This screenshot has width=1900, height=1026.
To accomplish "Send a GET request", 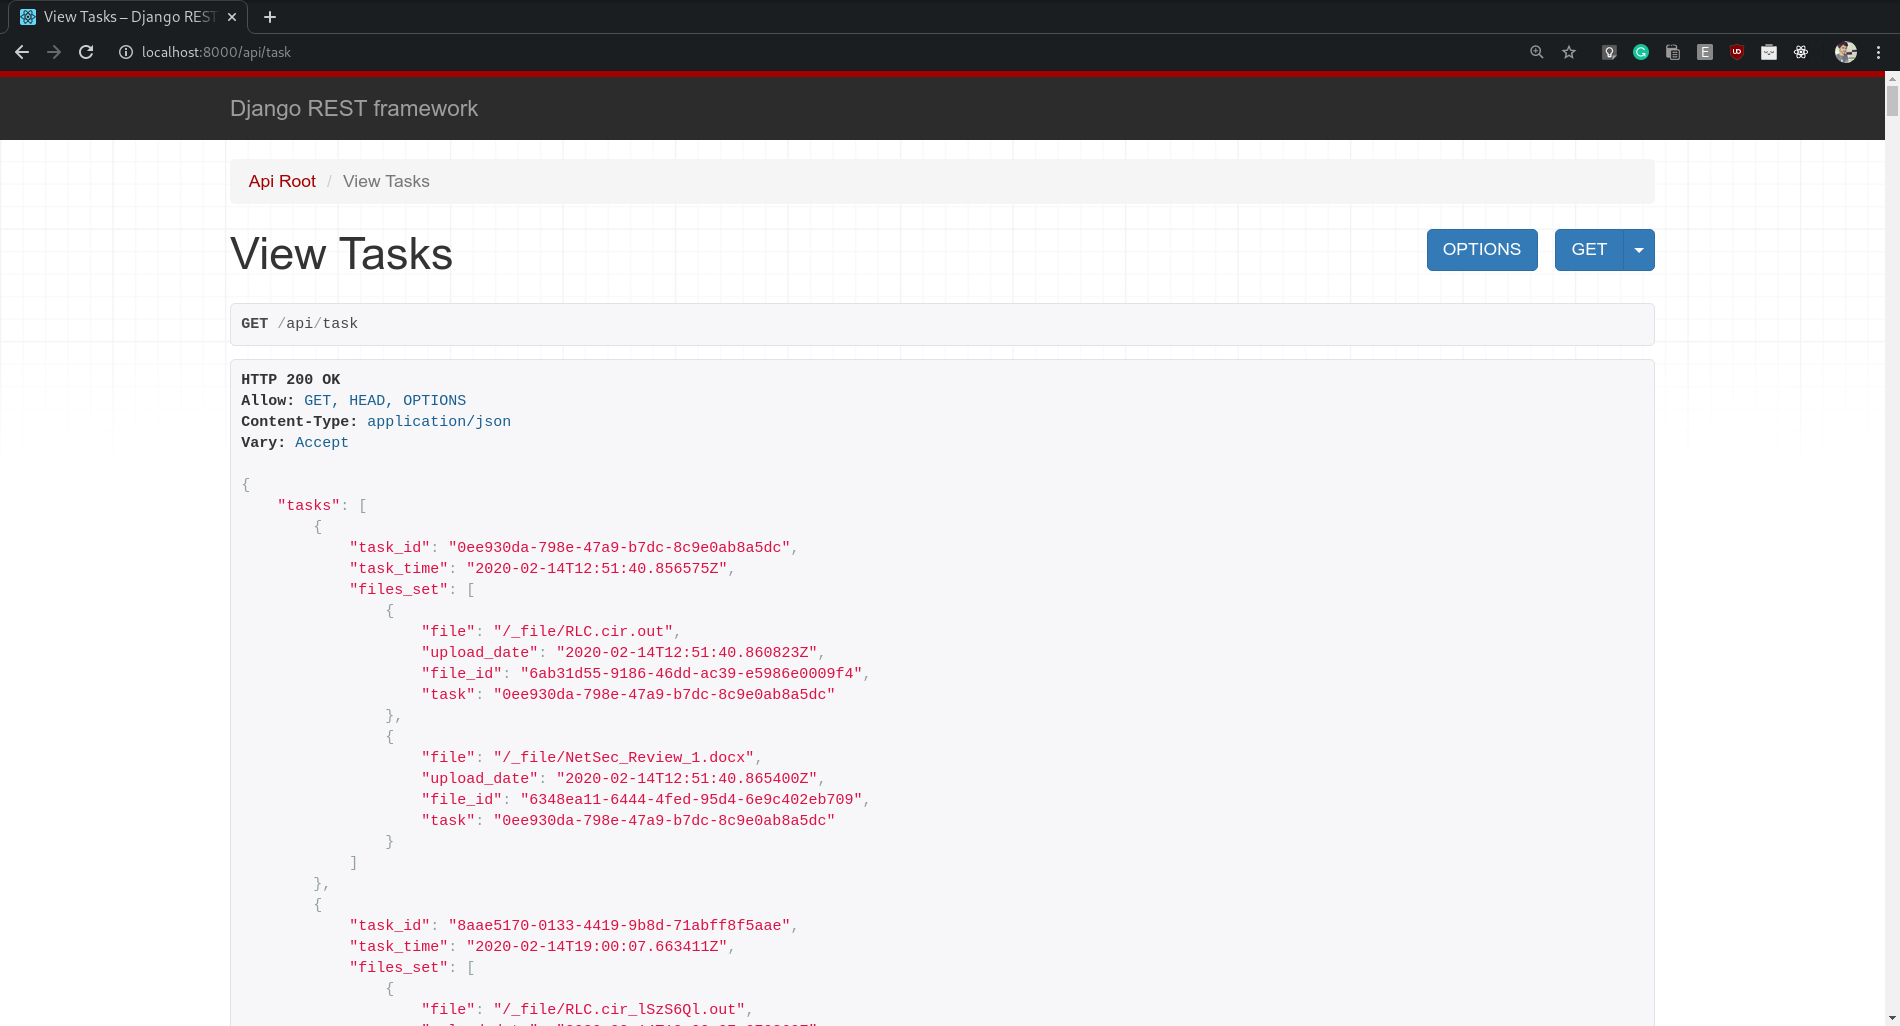I will (x=1589, y=250).
